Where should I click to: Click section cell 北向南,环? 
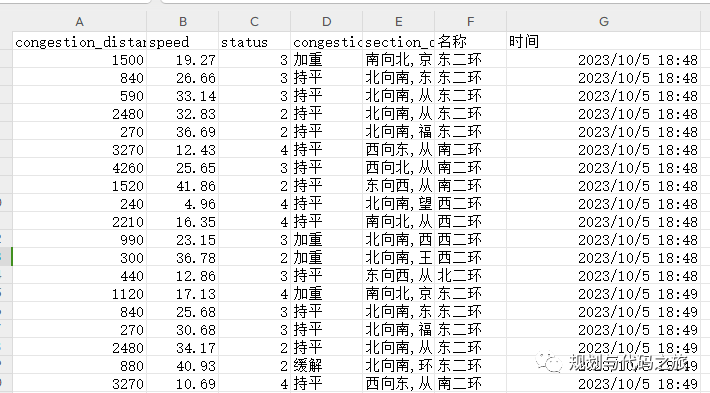click(398, 366)
